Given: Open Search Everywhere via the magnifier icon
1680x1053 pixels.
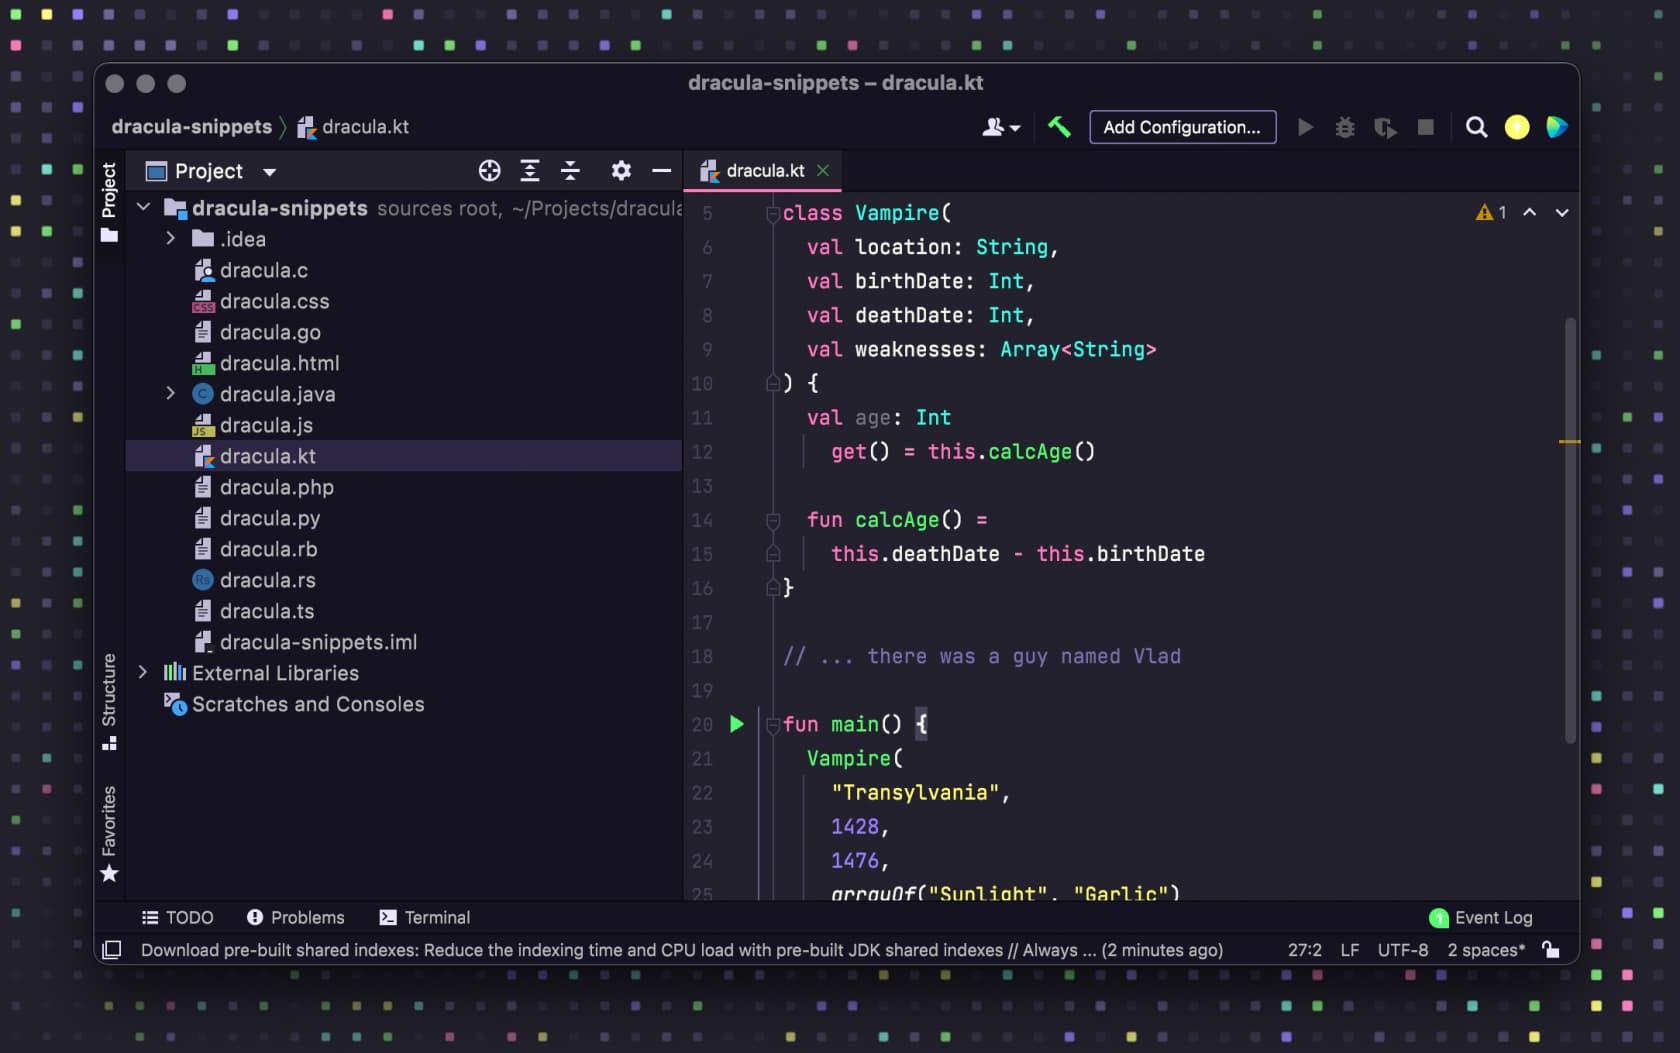Looking at the screenshot, I should [1477, 127].
